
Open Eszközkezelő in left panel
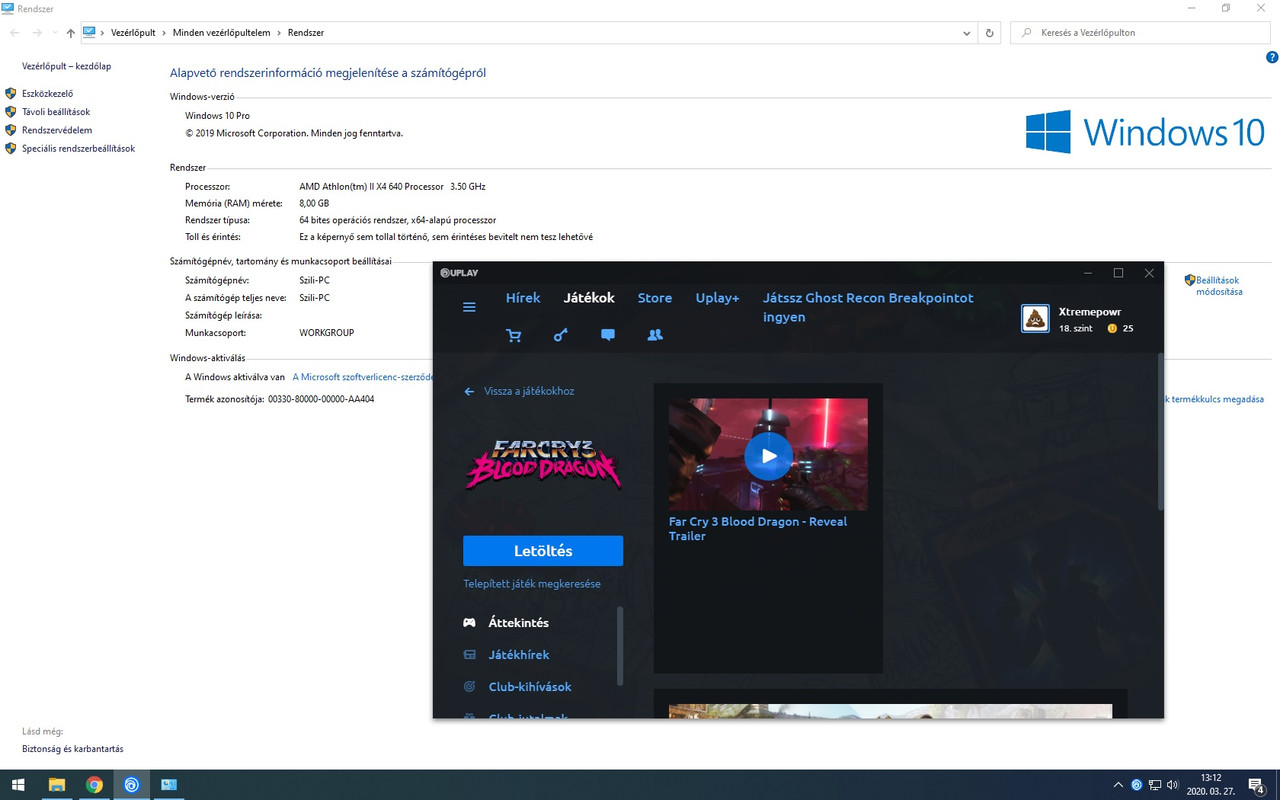(47, 94)
